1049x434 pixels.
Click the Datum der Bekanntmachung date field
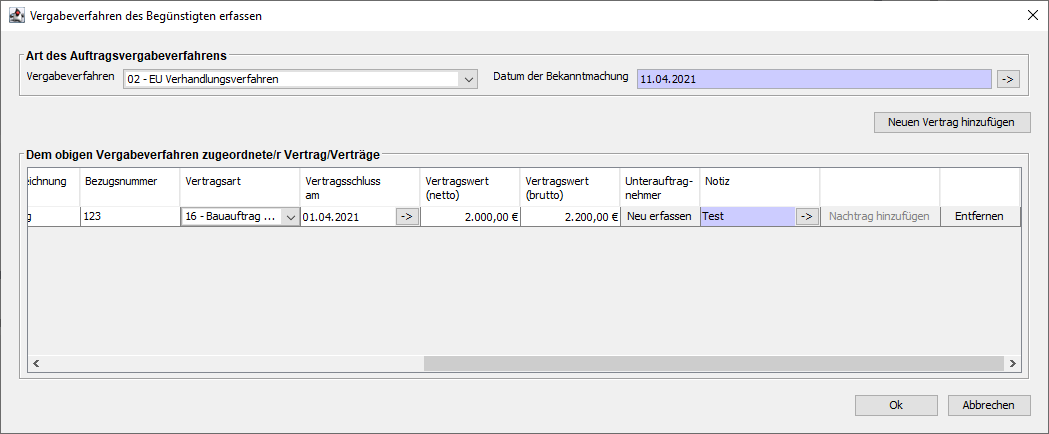coord(814,79)
